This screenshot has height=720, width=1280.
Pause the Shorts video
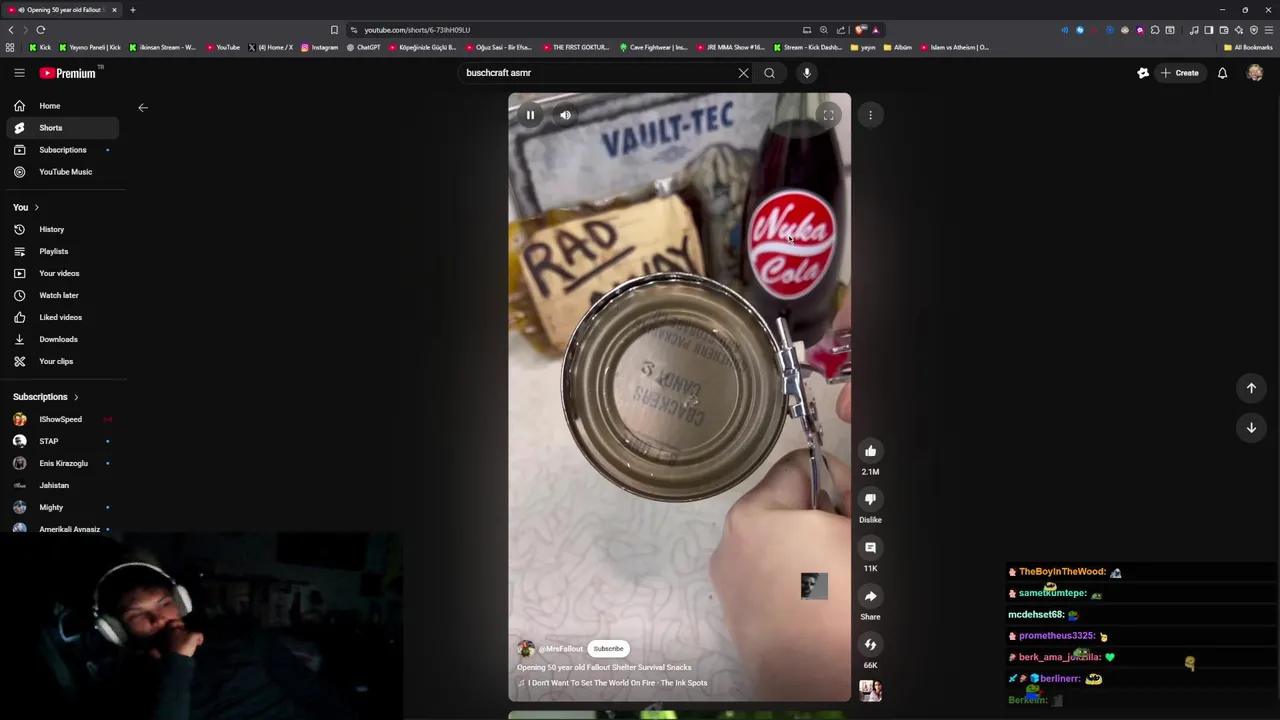coord(530,115)
